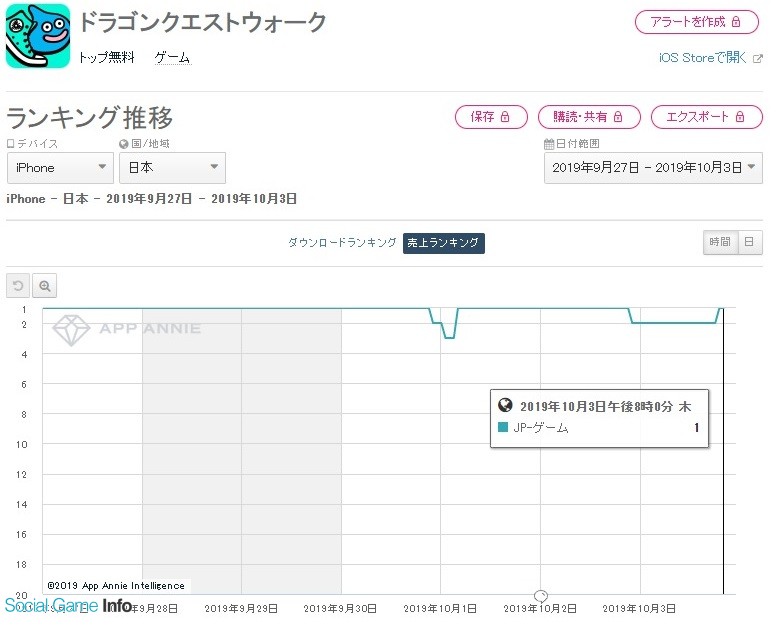Viewport: 770px width, 618px height.
Task: Open the date range dropdown
Action: (654, 168)
